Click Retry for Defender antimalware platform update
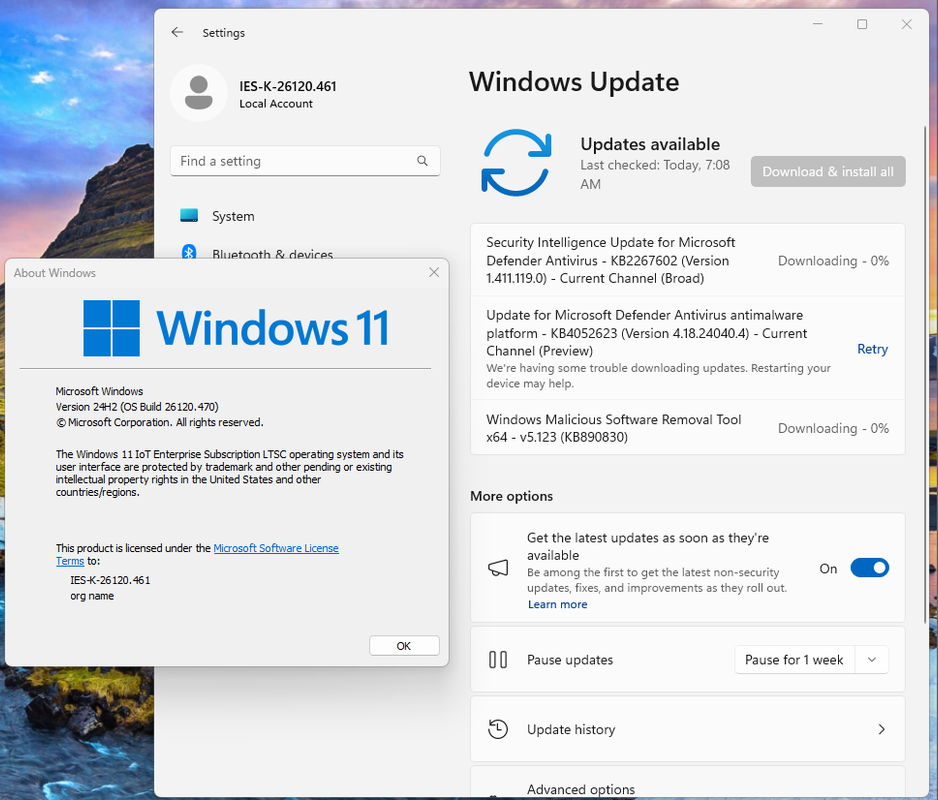The width and height of the screenshot is (938, 800). [872, 349]
